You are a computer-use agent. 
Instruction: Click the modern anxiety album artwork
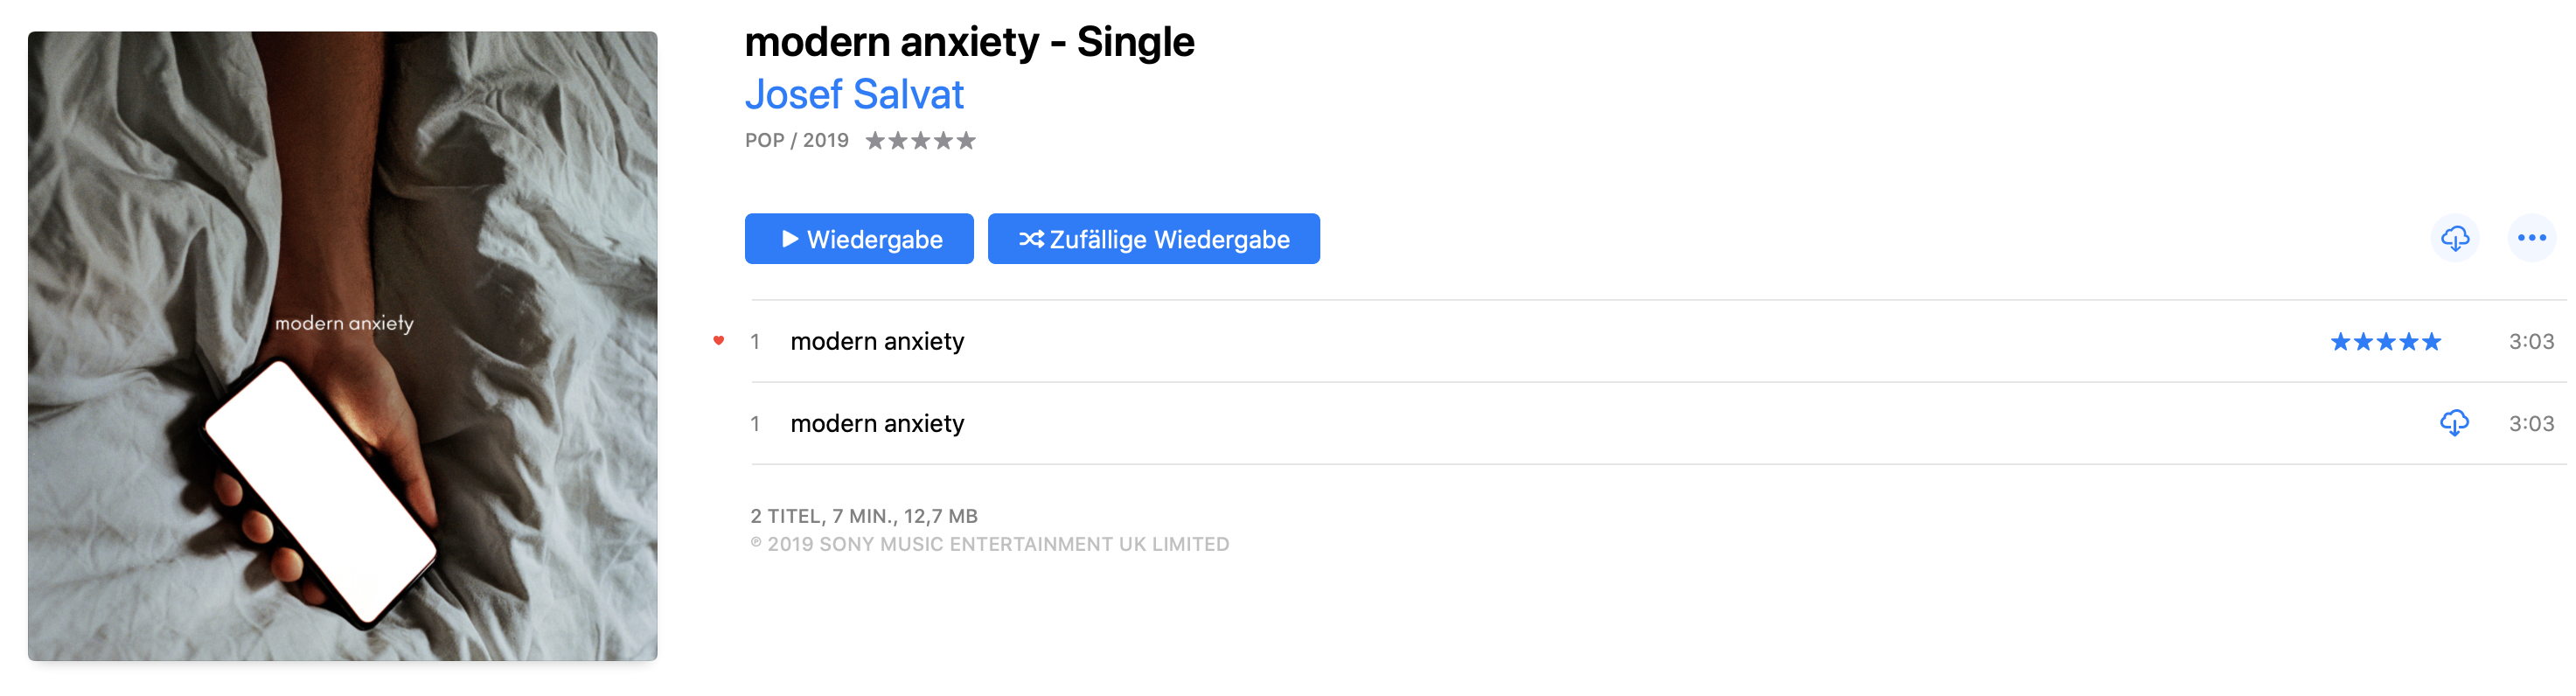343,346
